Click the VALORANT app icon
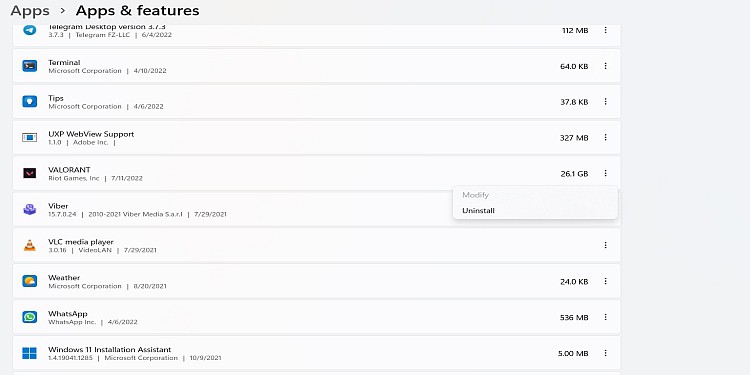 (x=30, y=173)
